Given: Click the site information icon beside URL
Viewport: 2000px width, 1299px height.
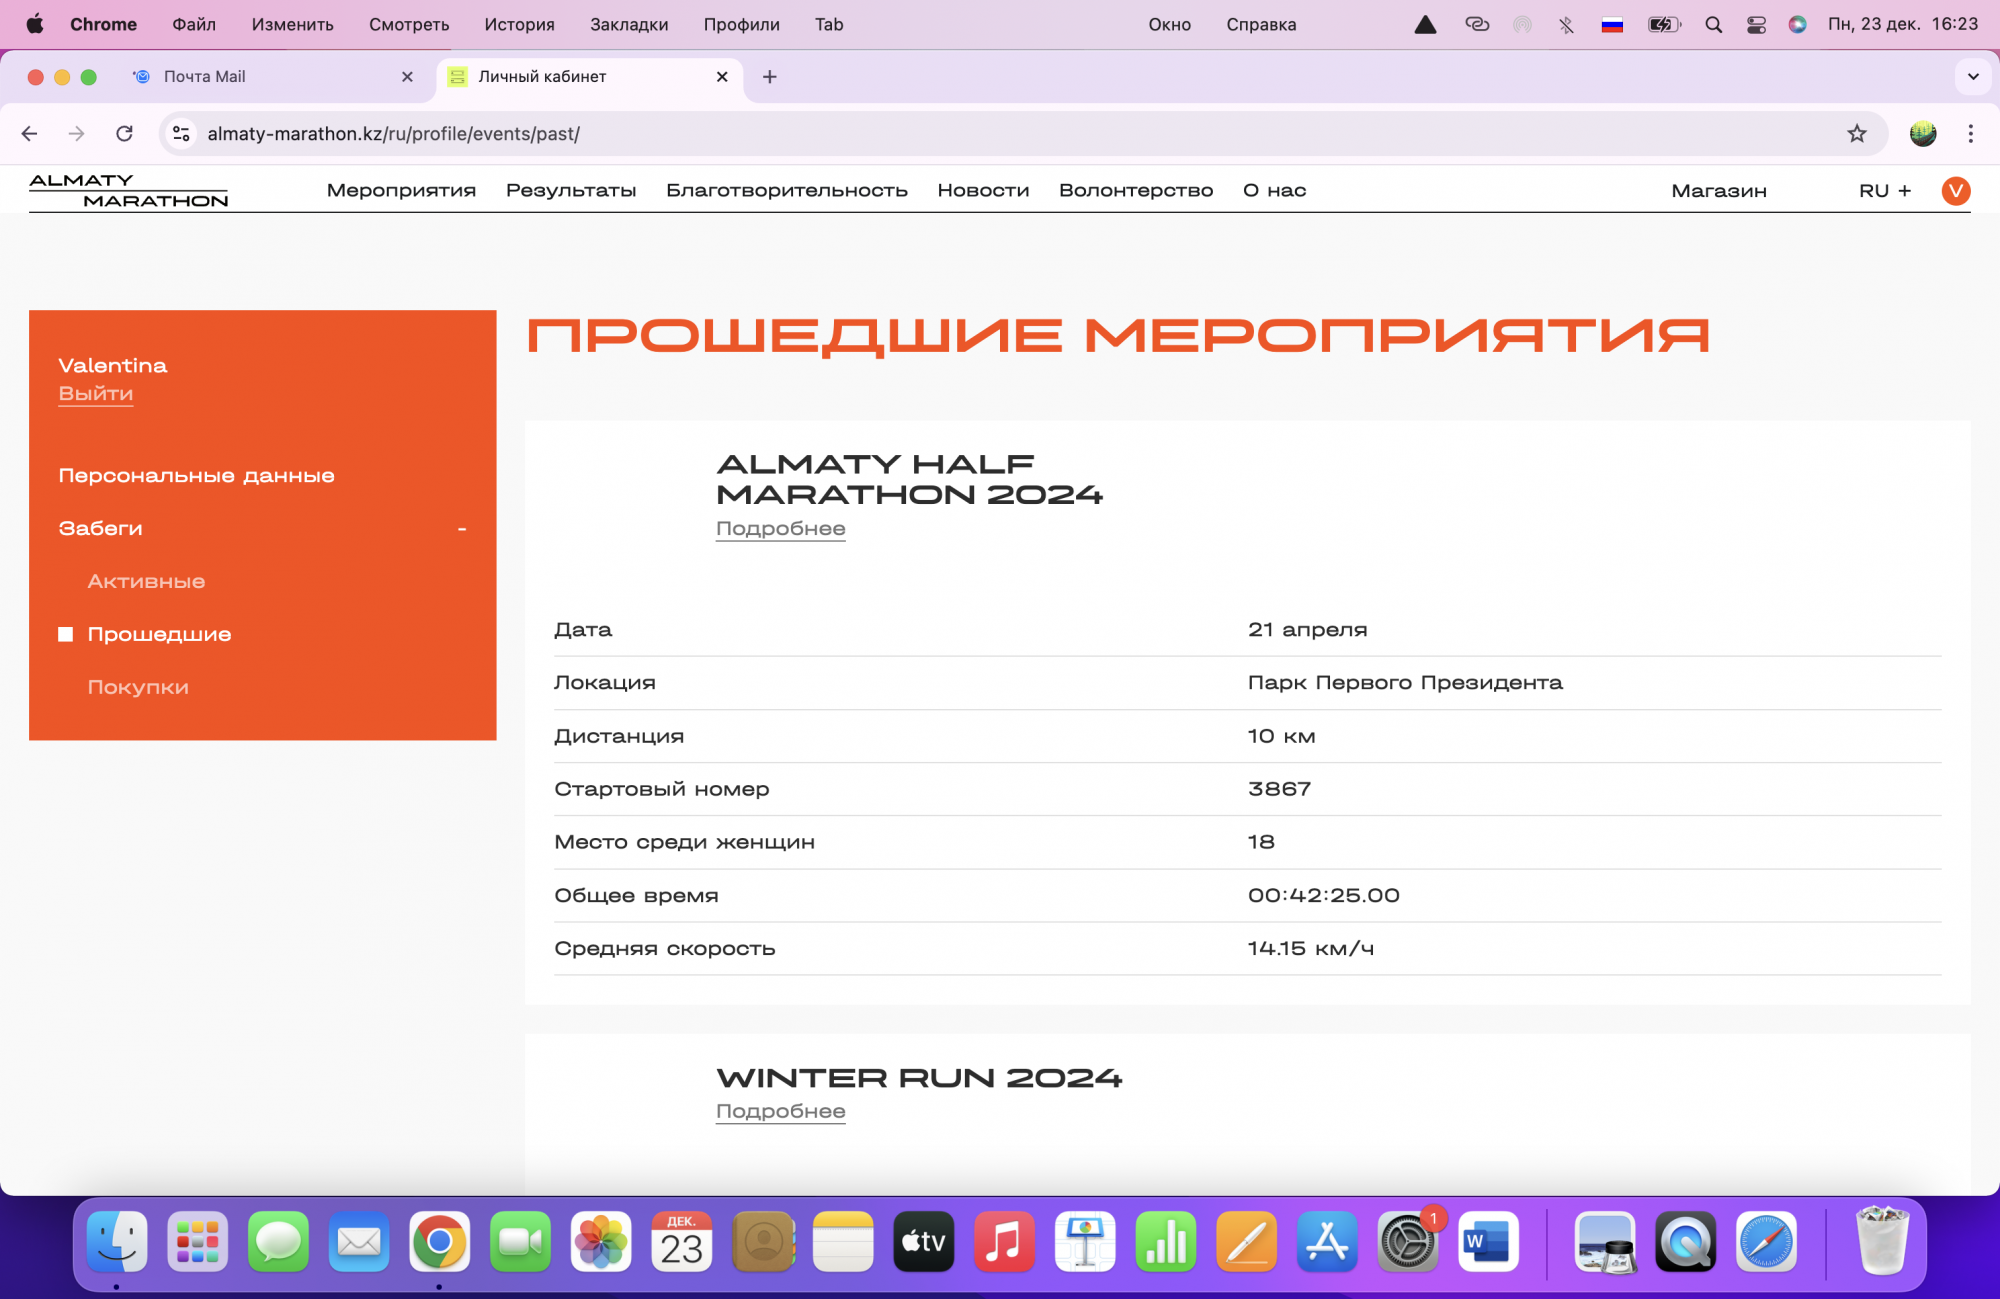Looking at the screenshot, I should coord(181,134).
